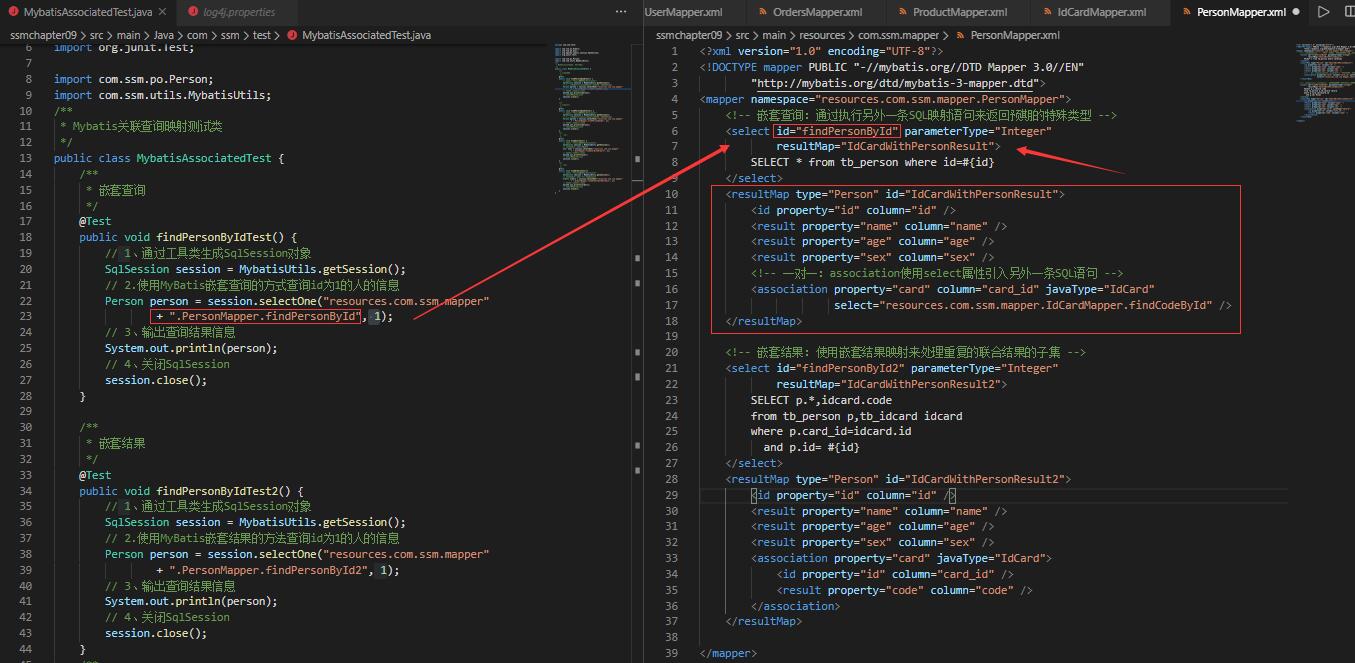1355x663 pixels.
Task: Open ssm breadcrumb segment in left editor
Action: [230, 35]
